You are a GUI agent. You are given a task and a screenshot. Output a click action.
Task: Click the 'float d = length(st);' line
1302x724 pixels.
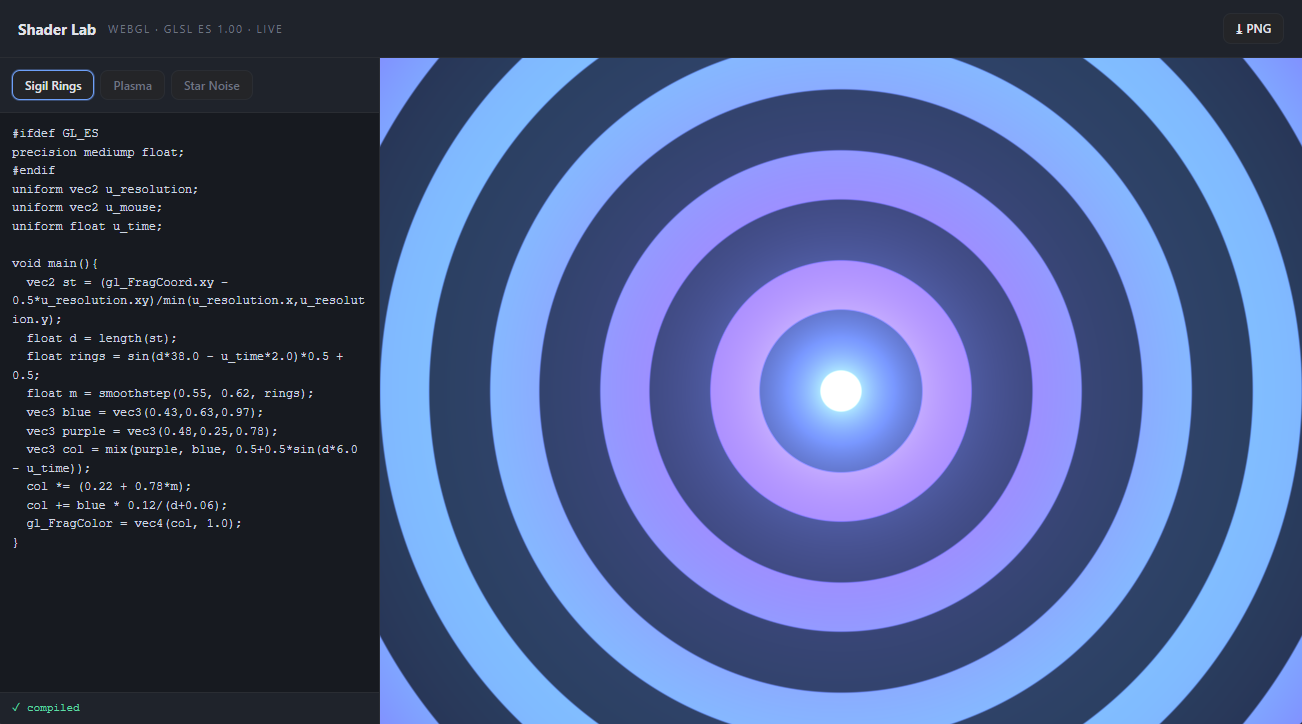102,338
